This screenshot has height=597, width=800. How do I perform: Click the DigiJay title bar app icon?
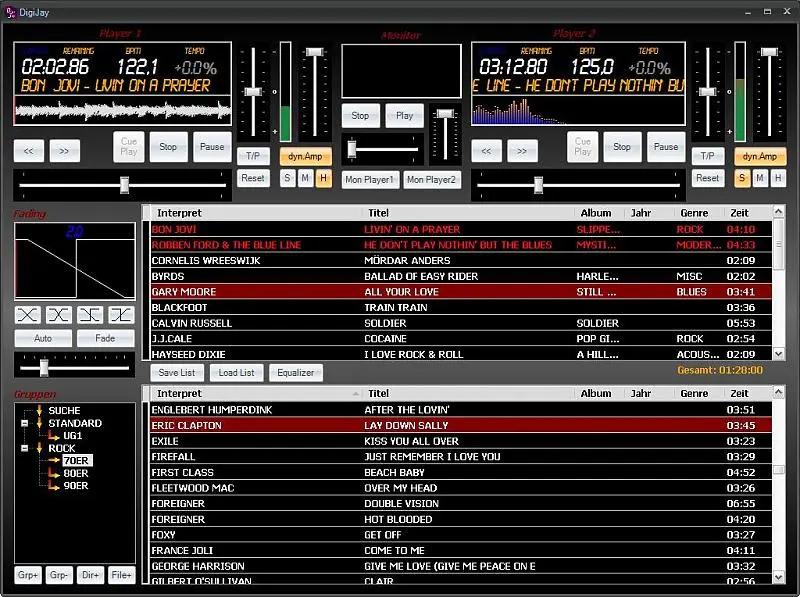click(12, 10)
